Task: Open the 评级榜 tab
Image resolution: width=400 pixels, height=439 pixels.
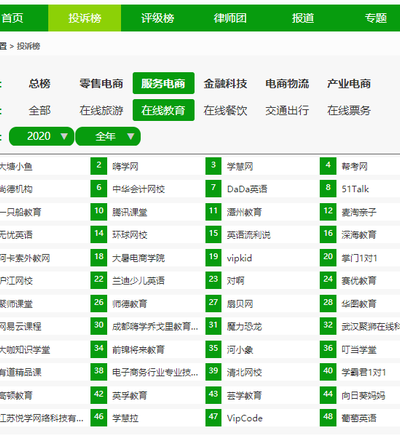Action: click(157, 18)
